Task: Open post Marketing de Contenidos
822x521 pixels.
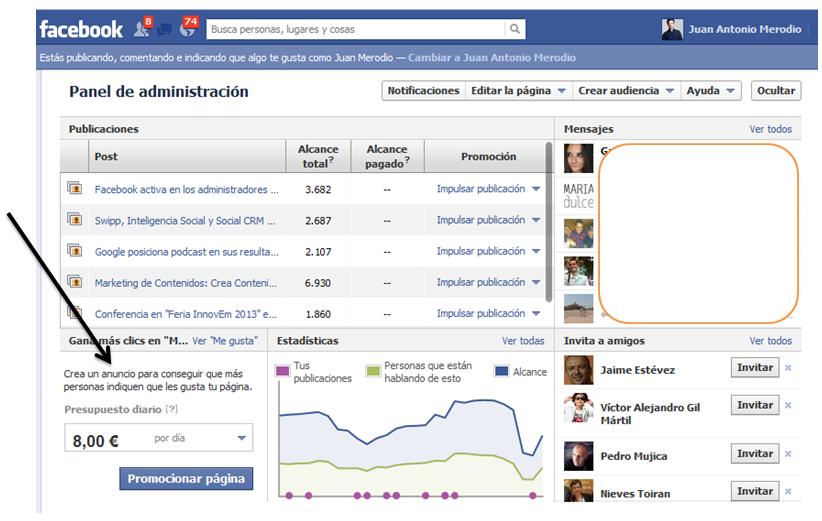Action: (186, 283)
